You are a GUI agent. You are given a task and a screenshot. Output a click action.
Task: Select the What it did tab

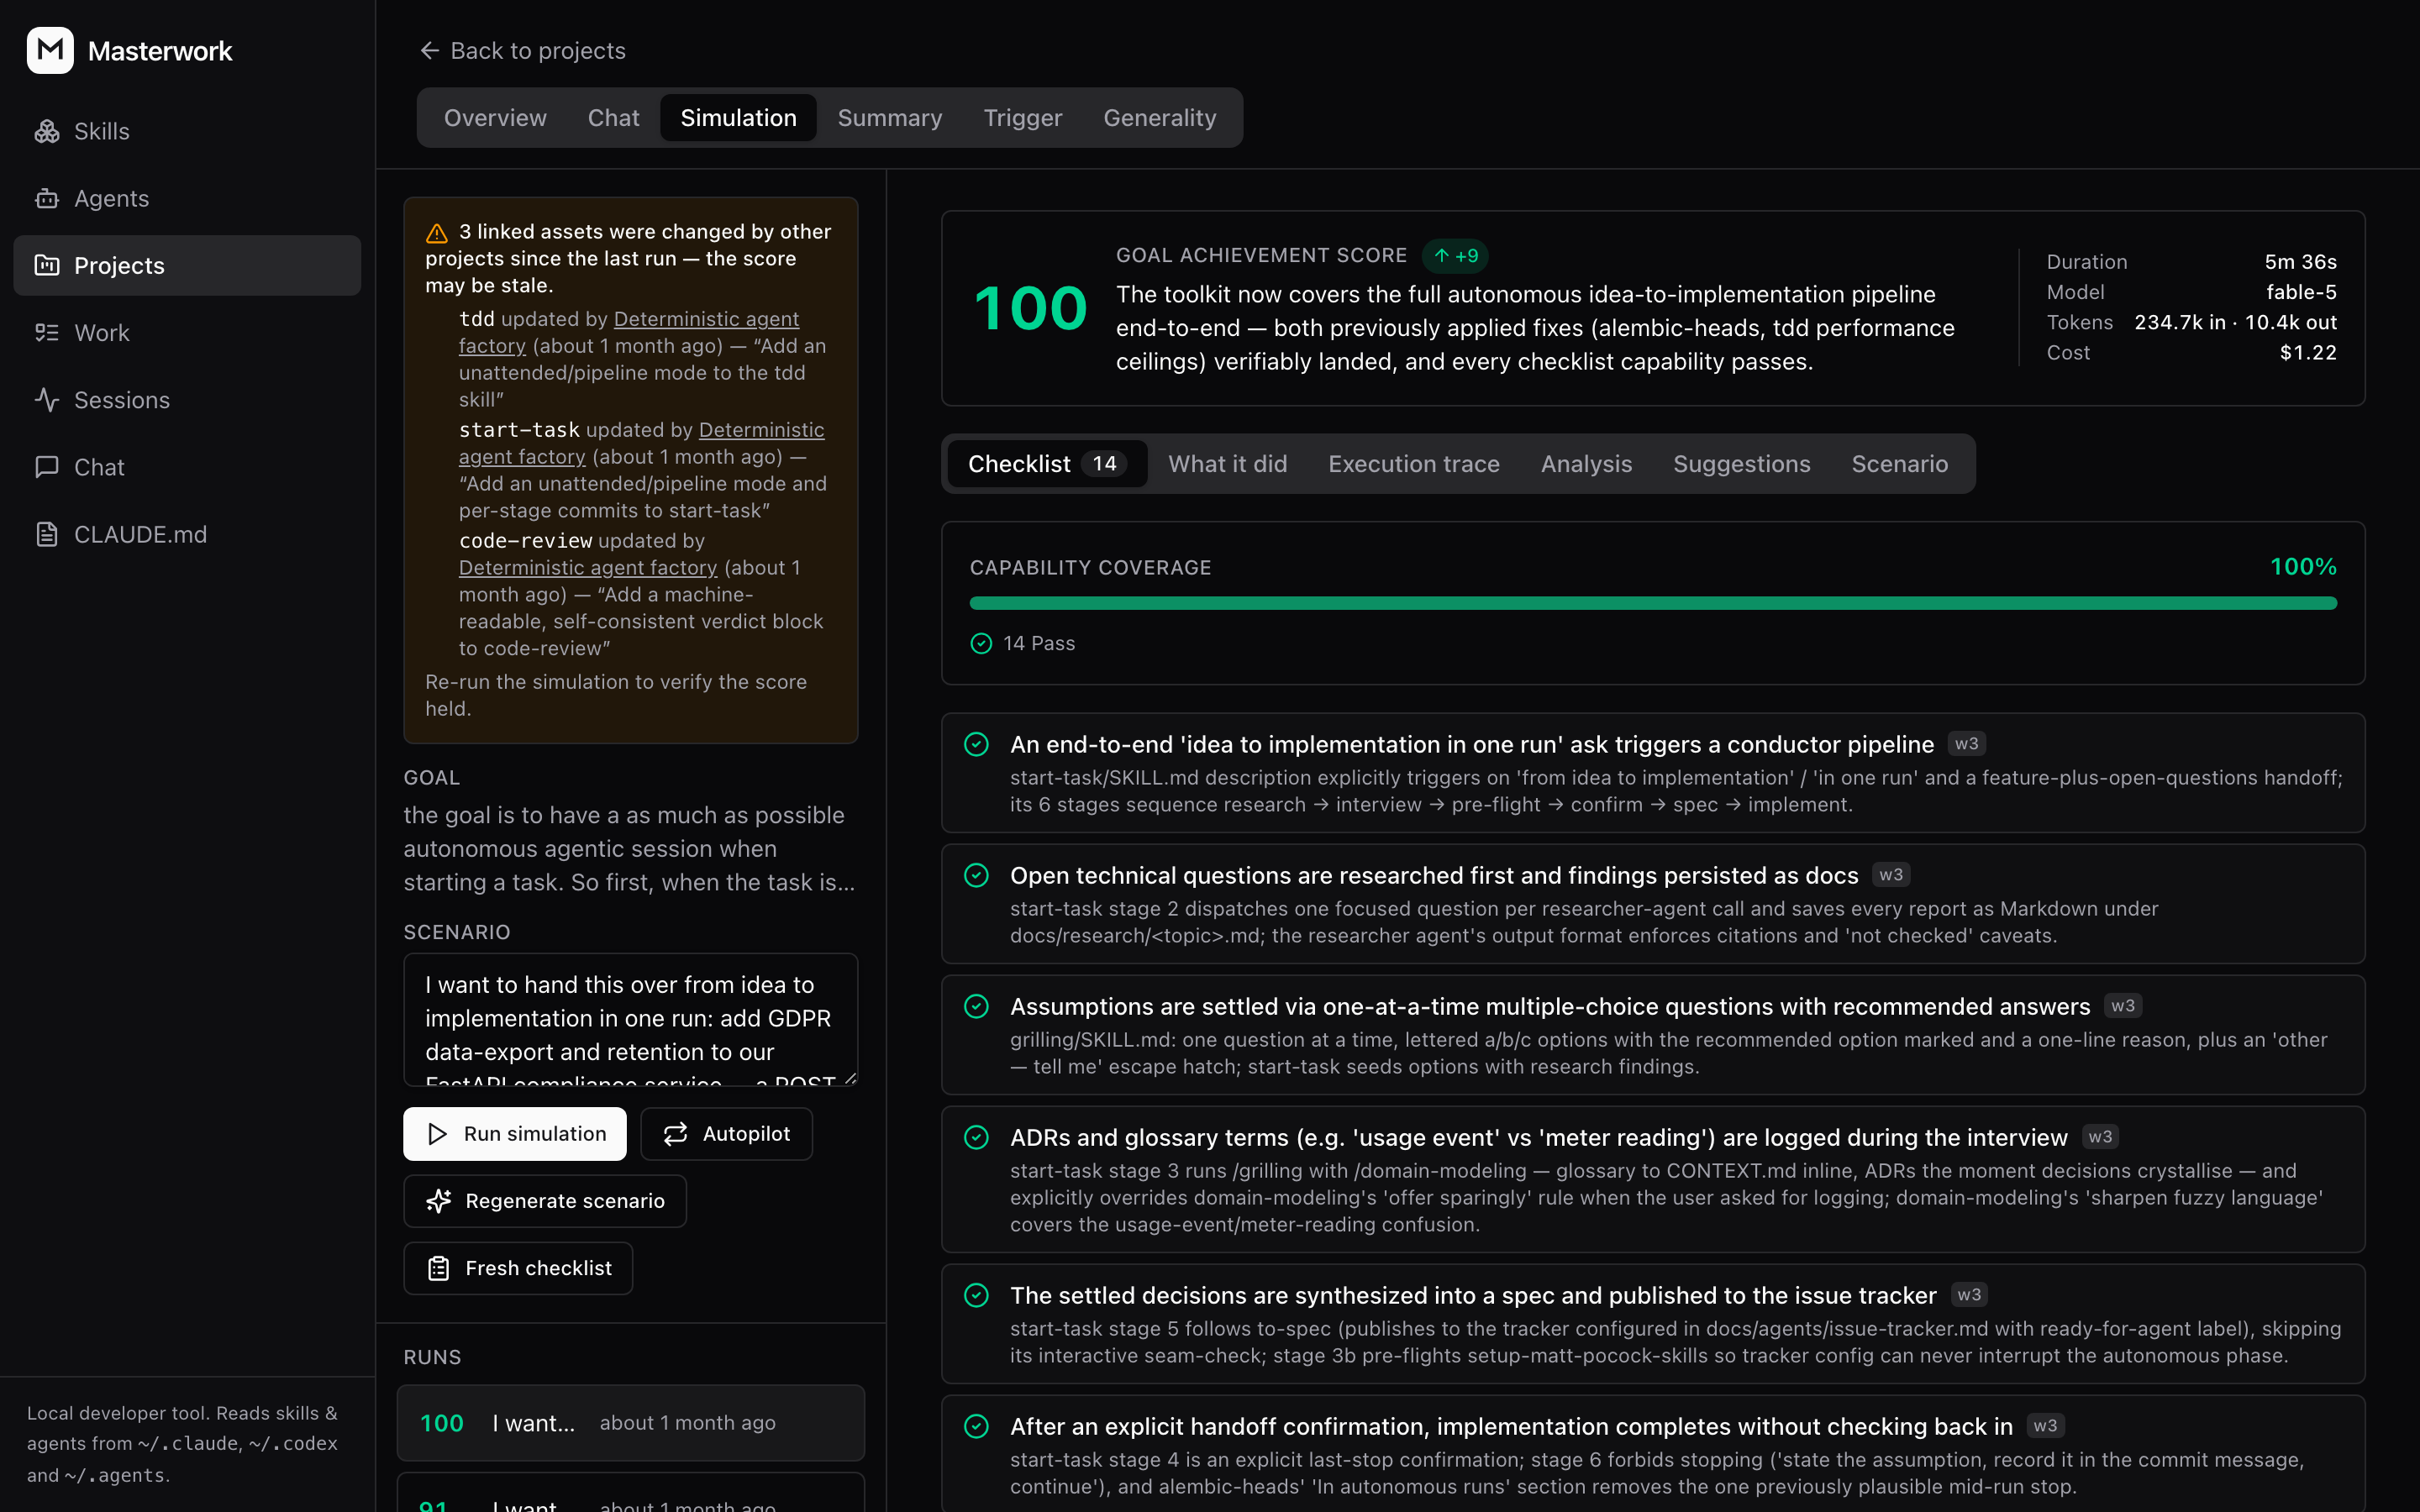(x=1227, y=464)
